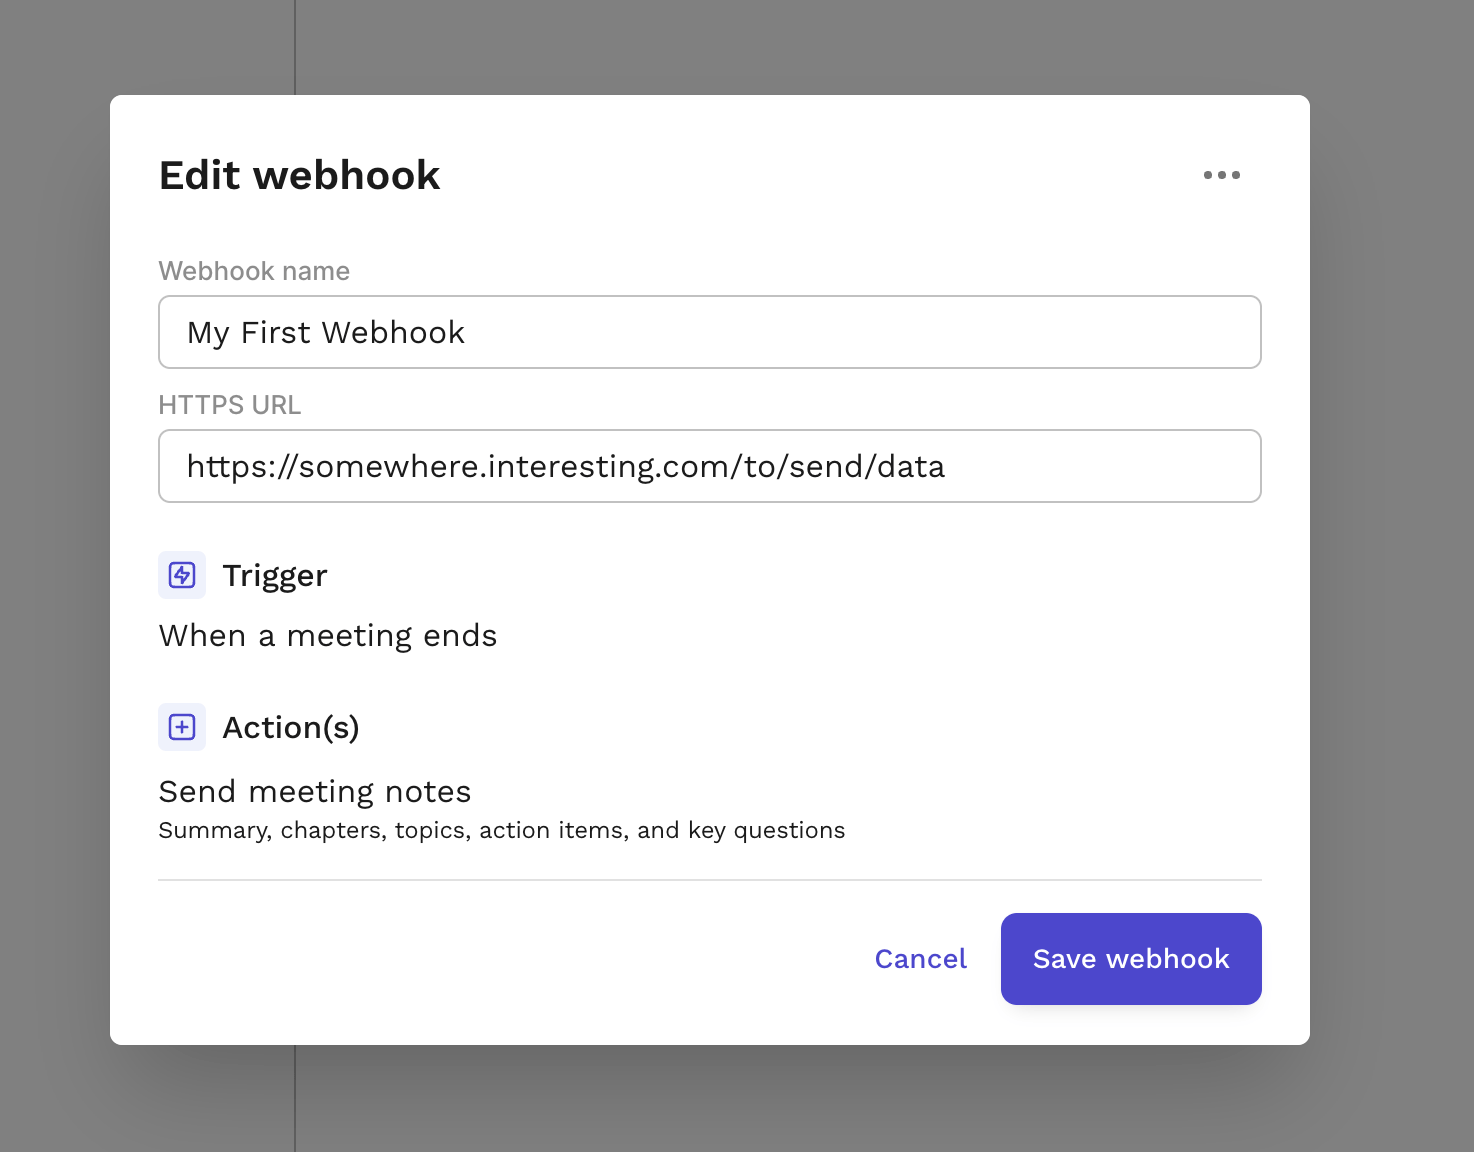
Task: Click the action items description text
Action: (501, 829)
